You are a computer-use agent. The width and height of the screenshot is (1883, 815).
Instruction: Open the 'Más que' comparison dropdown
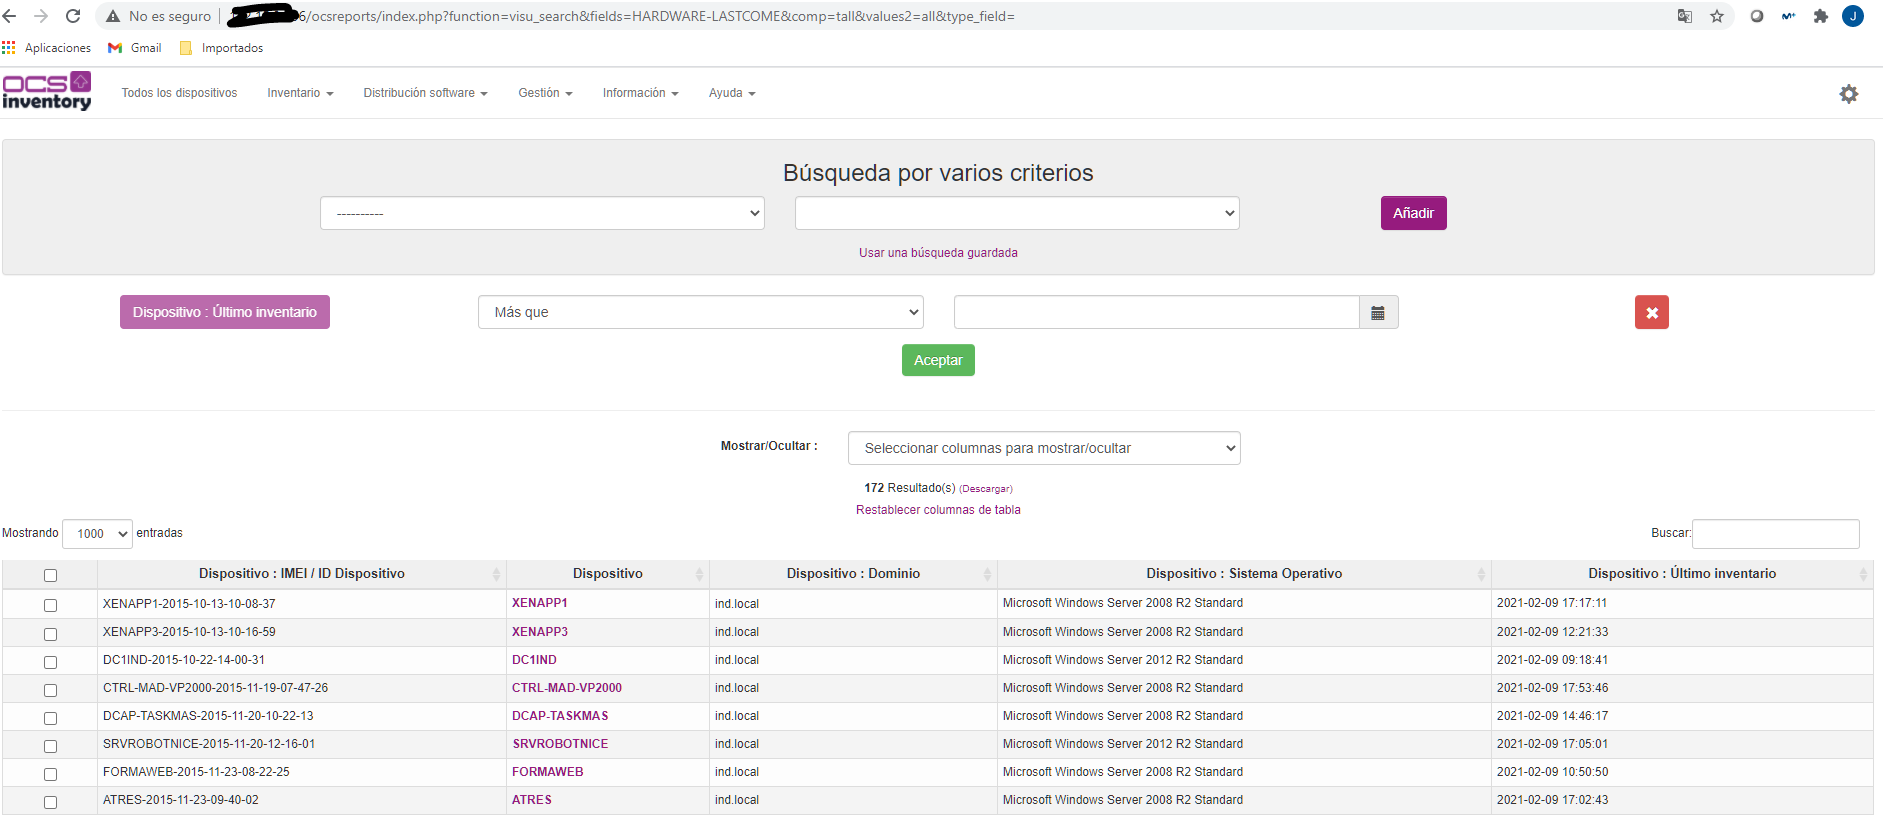click(700, 312)
